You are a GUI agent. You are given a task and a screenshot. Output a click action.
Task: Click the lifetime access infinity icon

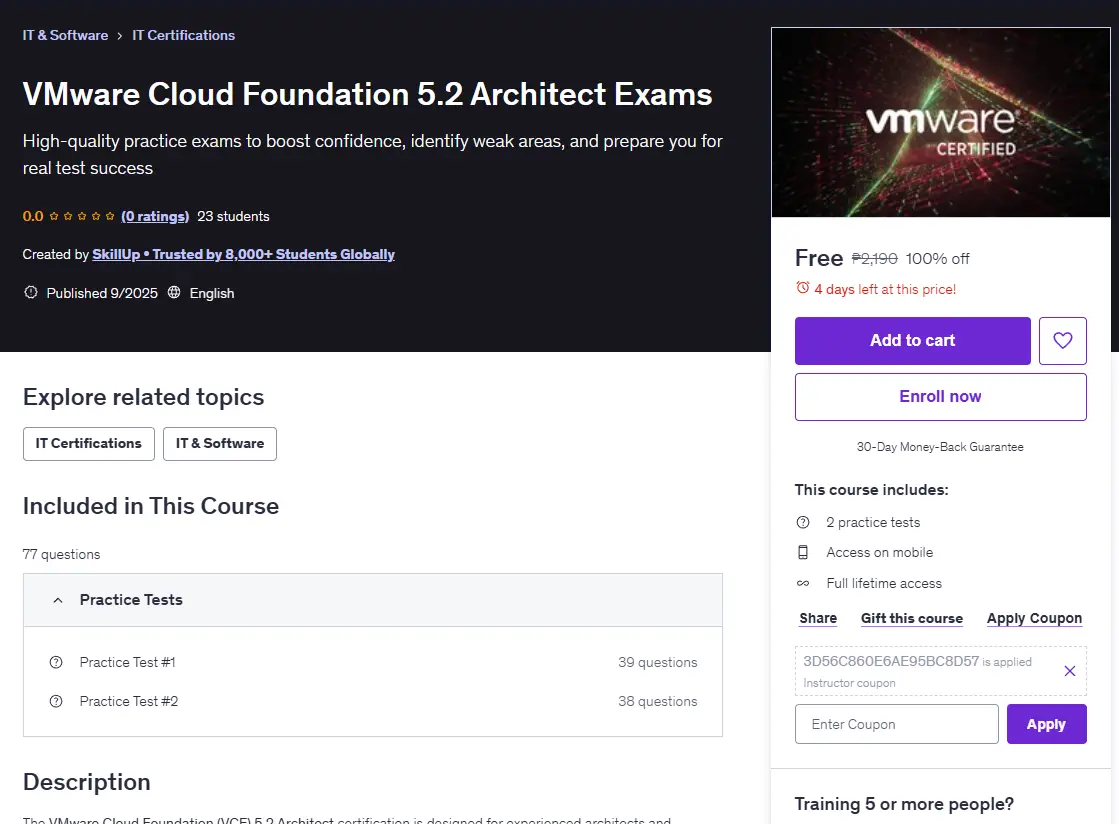point(803,583)
